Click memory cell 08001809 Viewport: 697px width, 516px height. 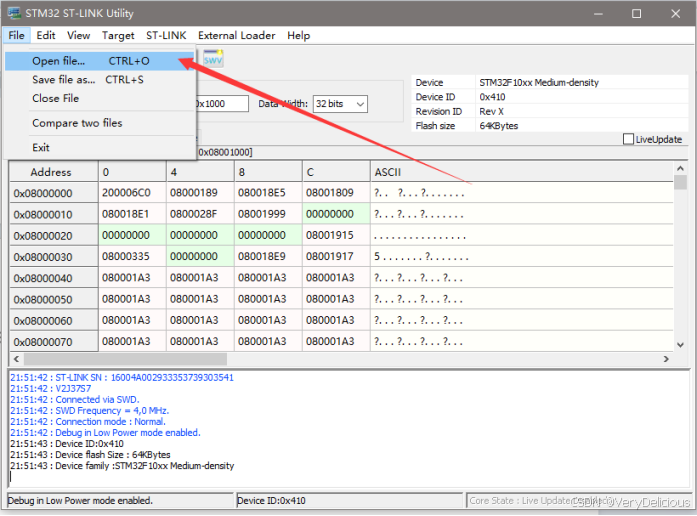(336, 193)
